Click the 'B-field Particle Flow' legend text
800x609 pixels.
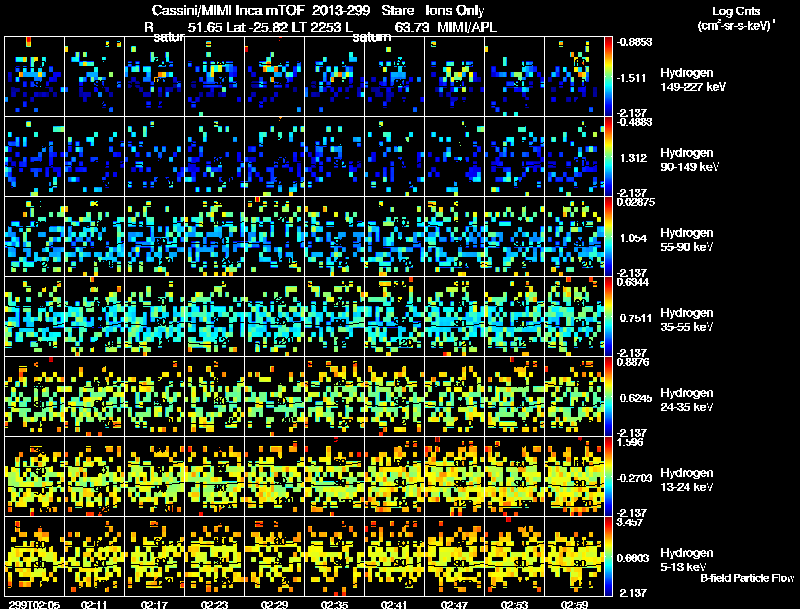pos(747,578)
